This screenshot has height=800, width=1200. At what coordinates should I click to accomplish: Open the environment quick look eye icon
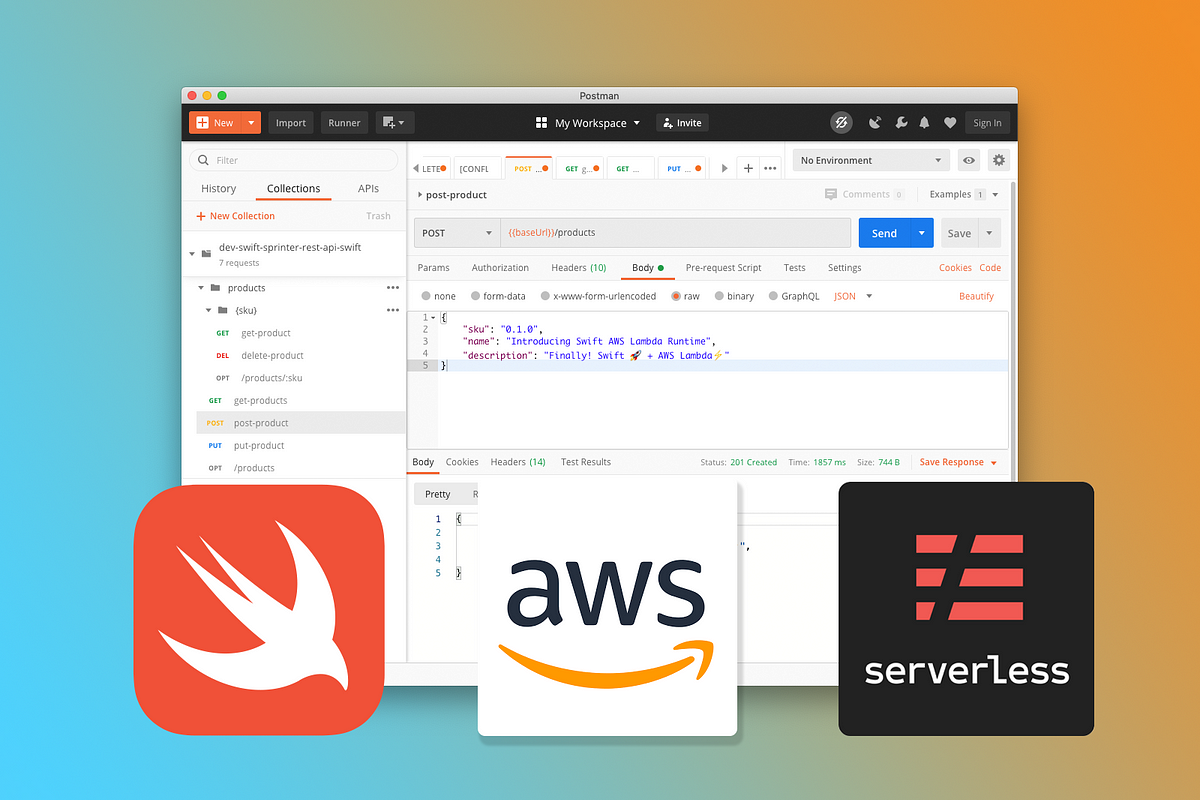[x=968, y=160]
